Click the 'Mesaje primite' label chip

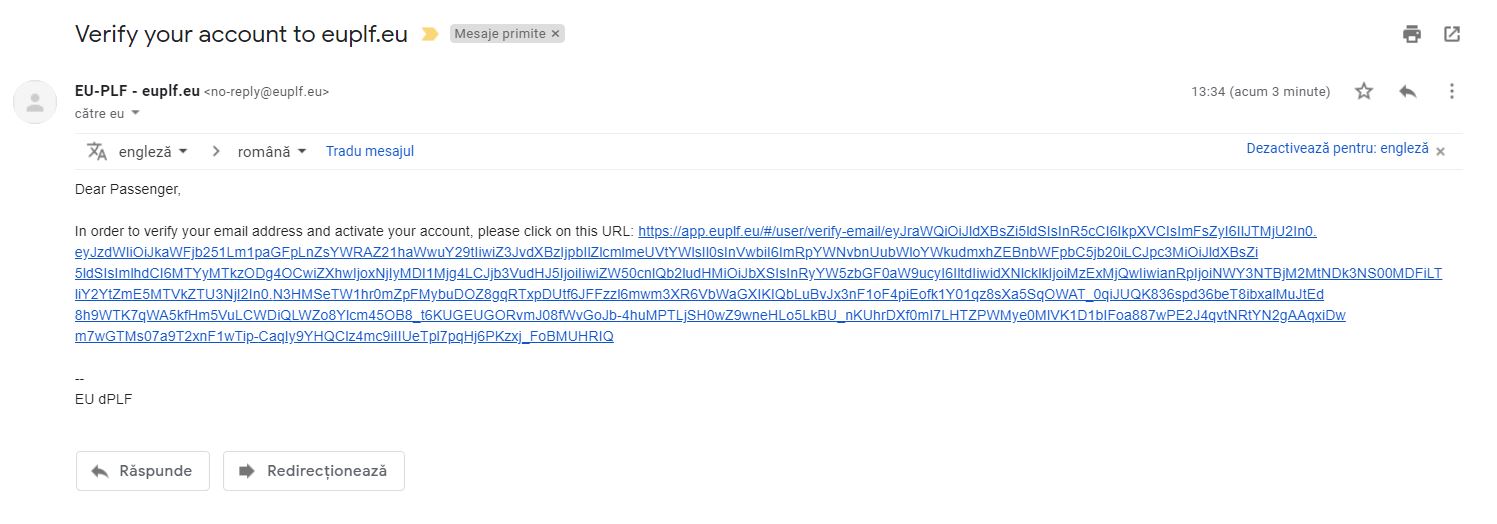click(x=500, y=34)
